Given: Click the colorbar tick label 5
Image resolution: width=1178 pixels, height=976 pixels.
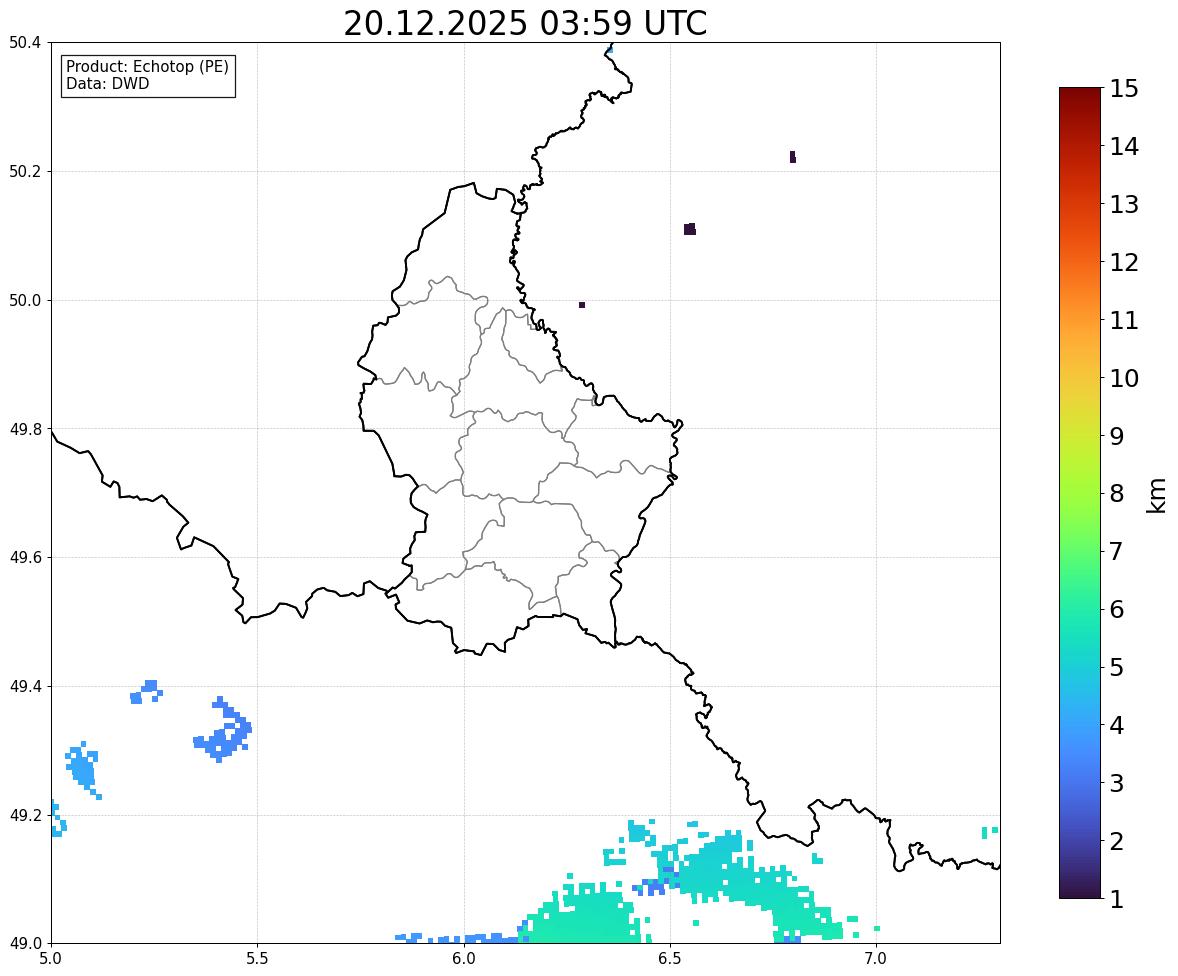Looking at the screenshot, I should point(1117,667).
